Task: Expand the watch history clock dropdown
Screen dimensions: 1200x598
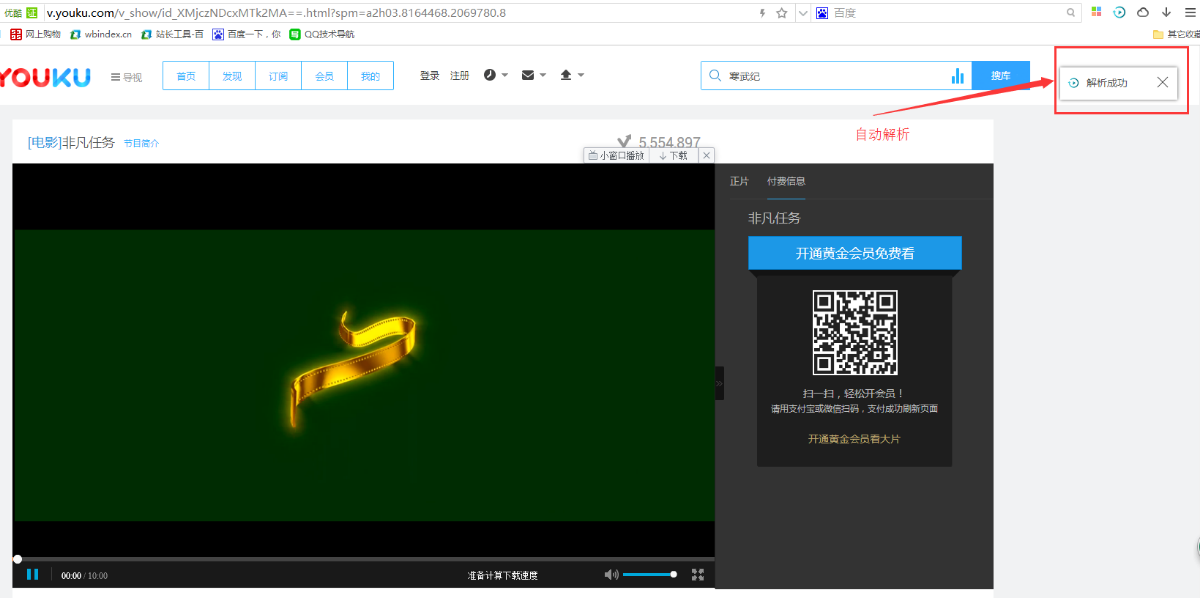Action: click(496, 75)
